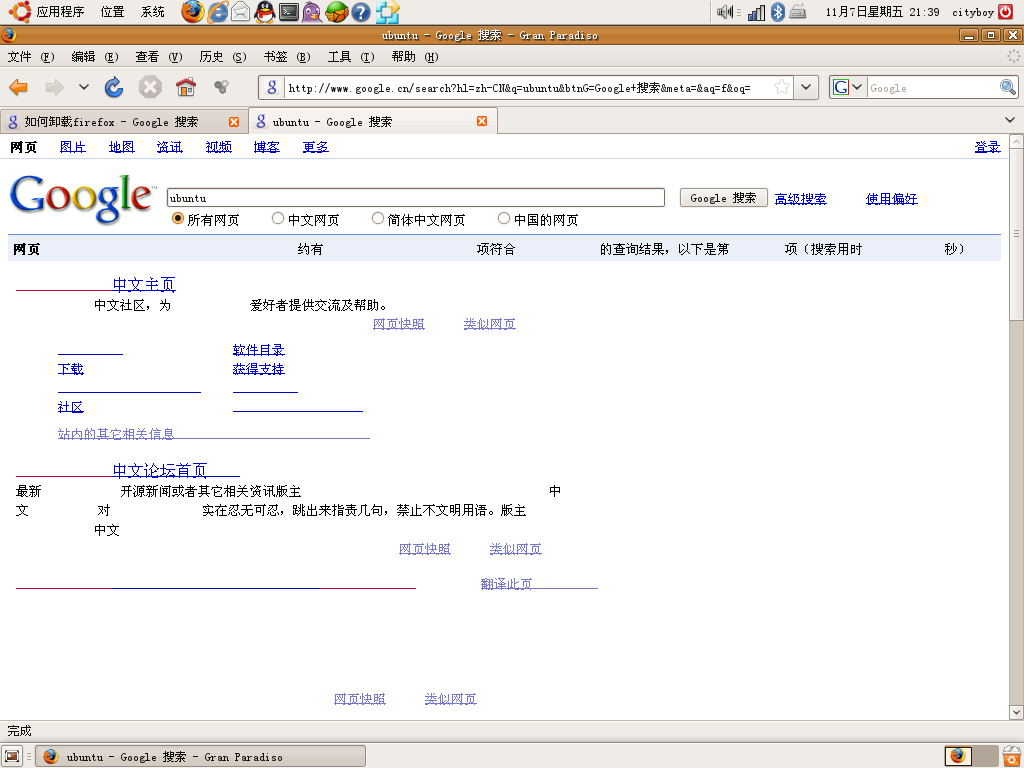The width and height of the screenshot is (1024, 768).
Task: Click the show desktop icon in bottom panel
Action: pos(12,756)
